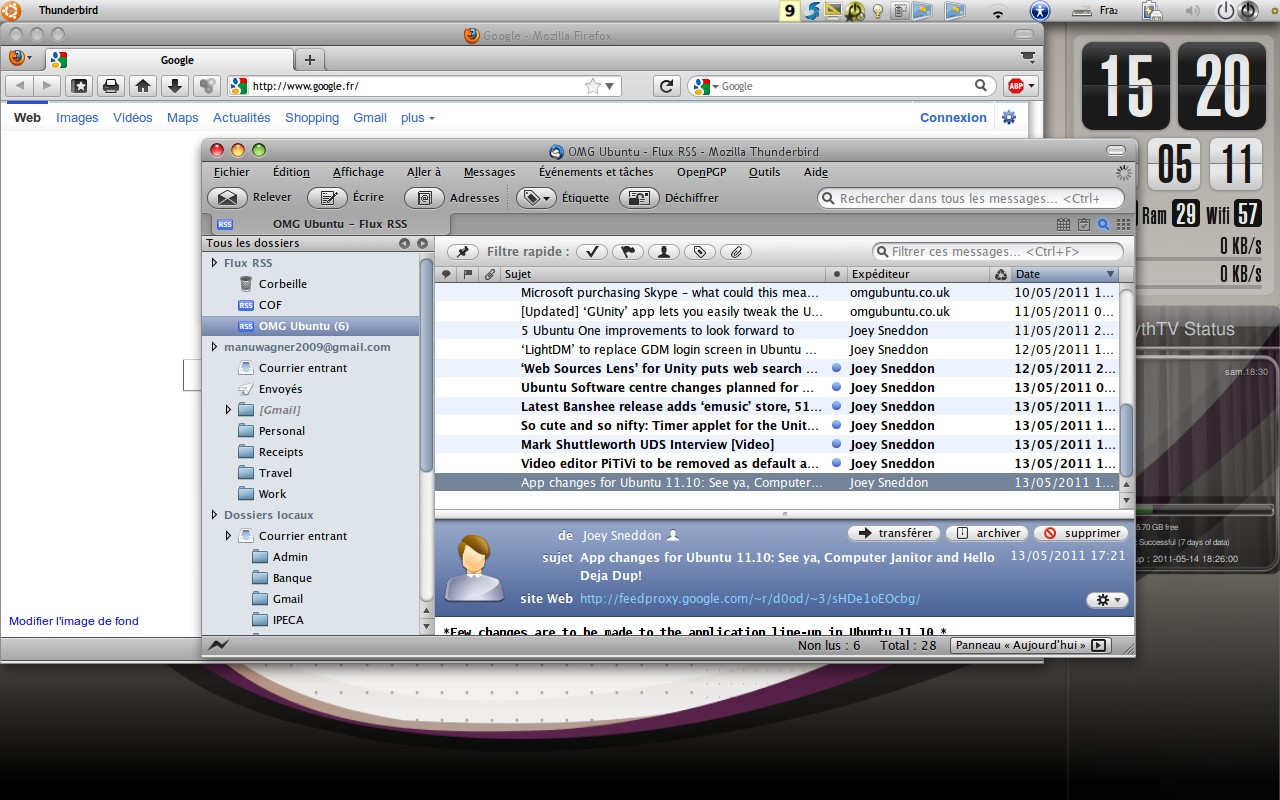
Task: Open the tasks tab icon in tab bar
Action: coord(1084,225)
